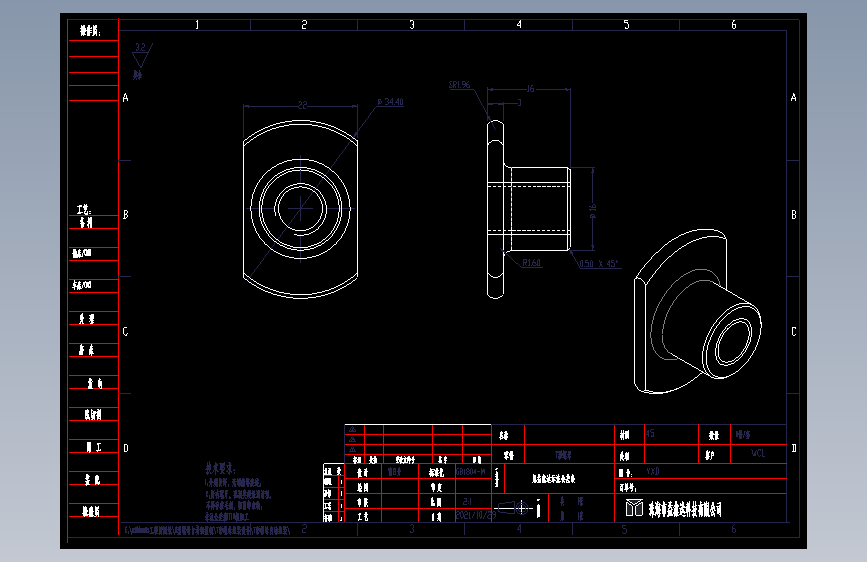
Task: Click the vertical Φ 16 diameter dimension
Action: tap(593, 211)
